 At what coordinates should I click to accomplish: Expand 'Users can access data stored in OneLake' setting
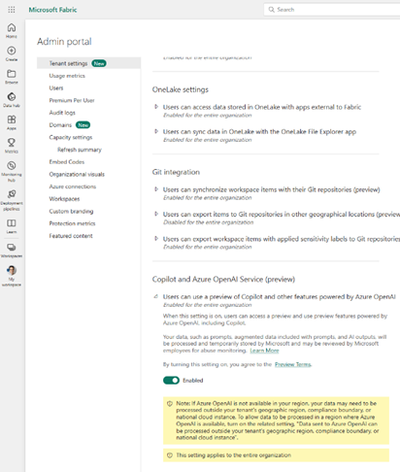point(156,107)
